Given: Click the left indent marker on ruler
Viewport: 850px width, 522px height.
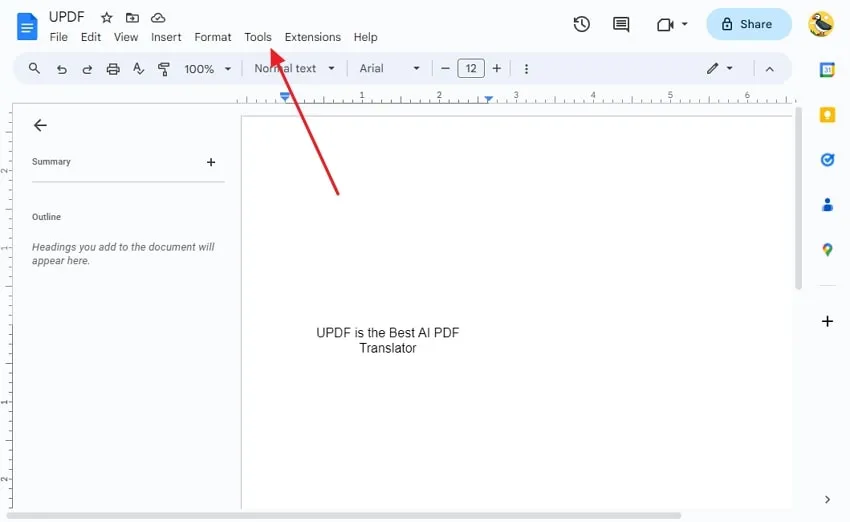Looking at the screenshot, I should 285,97.
